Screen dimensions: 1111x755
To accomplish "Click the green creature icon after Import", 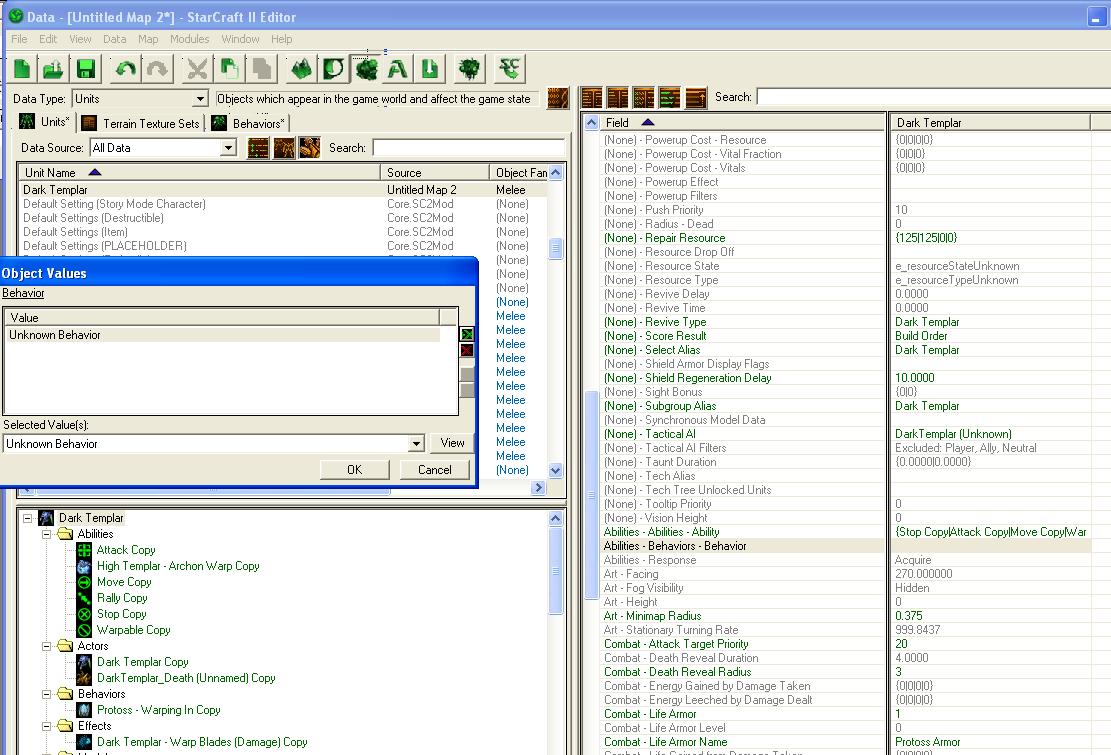I will [469, 69].
